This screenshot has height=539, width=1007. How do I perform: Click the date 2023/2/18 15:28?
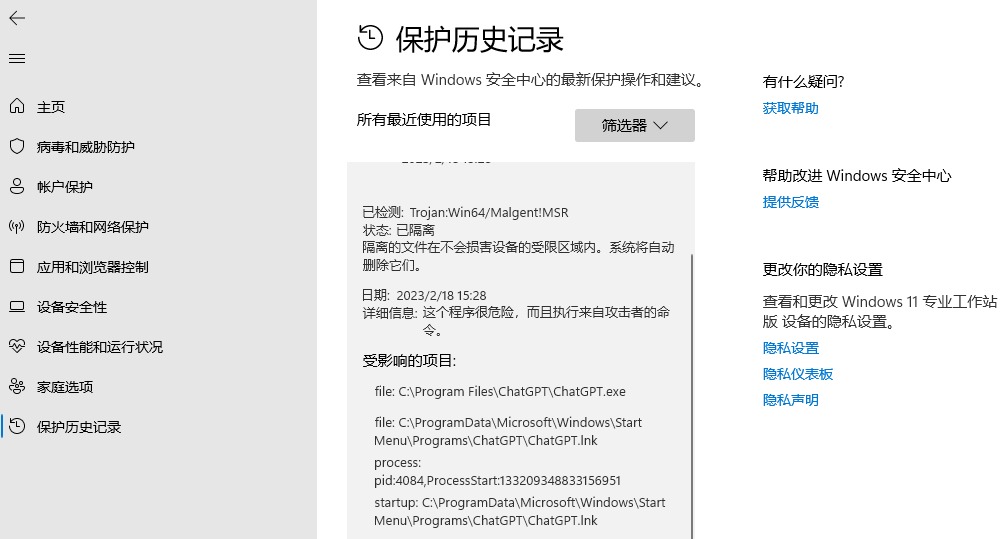[441, 296]
